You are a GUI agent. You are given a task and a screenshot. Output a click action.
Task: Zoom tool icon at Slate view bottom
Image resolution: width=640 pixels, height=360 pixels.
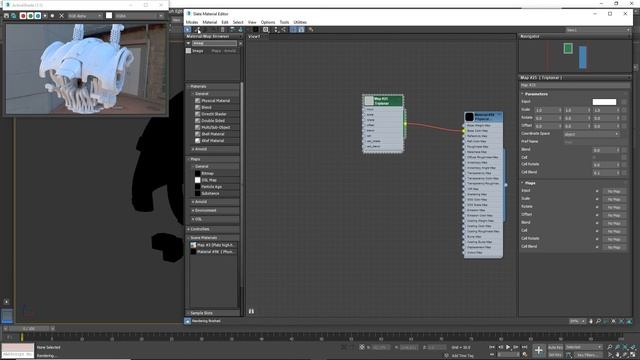(x=598, y=322)
